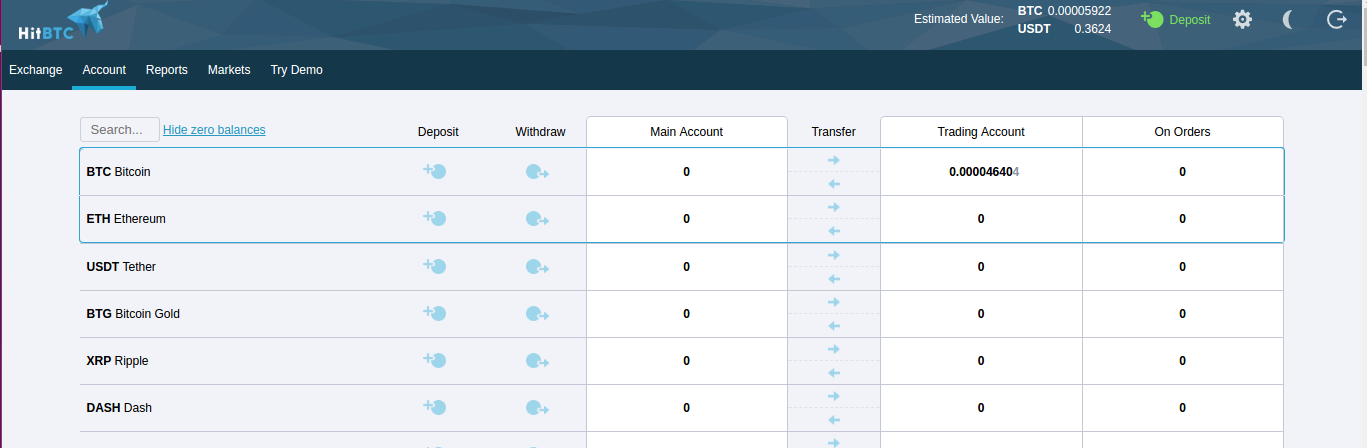Deposit BTC Bitcoin icon
The width and height of the screenshot is (1367, 448).
(x=435, y=172)
